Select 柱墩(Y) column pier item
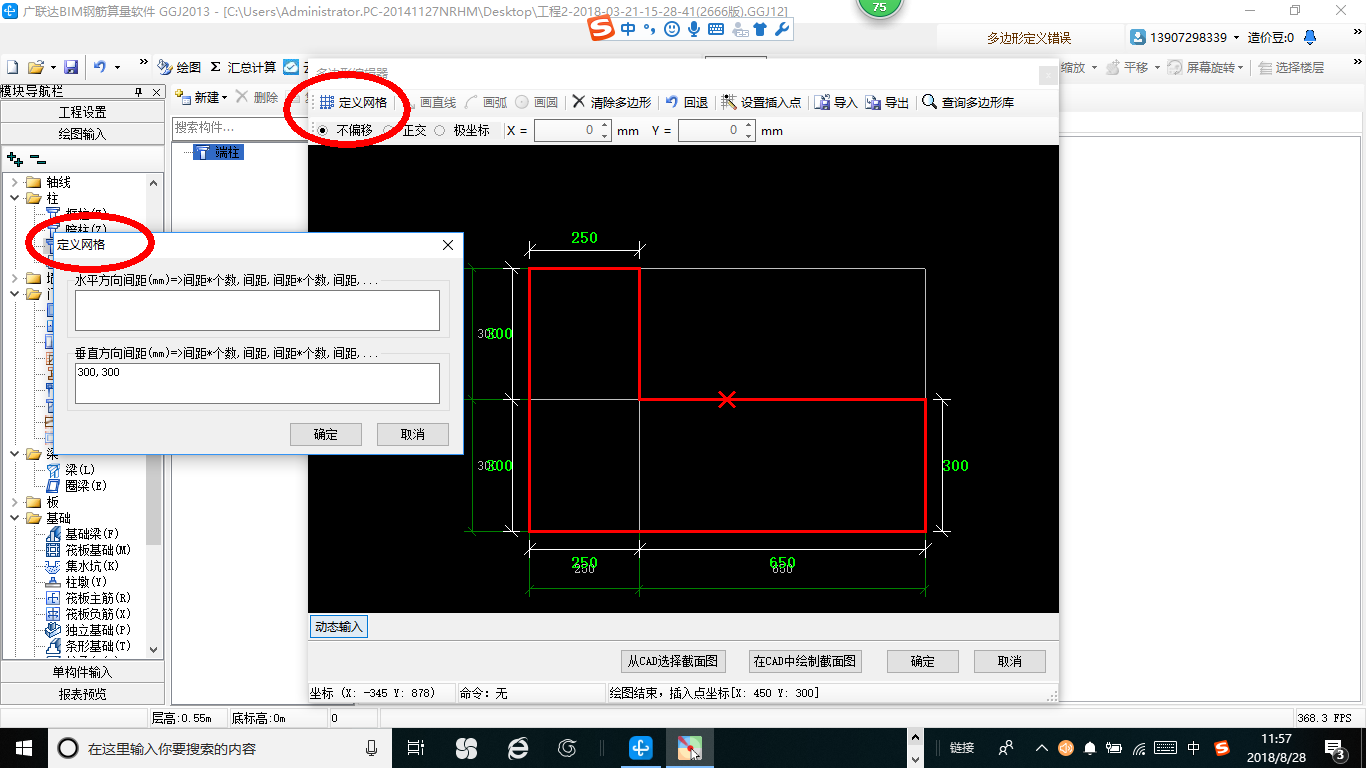Viewport: 1366px width, 768px height. tap(76, 582)
